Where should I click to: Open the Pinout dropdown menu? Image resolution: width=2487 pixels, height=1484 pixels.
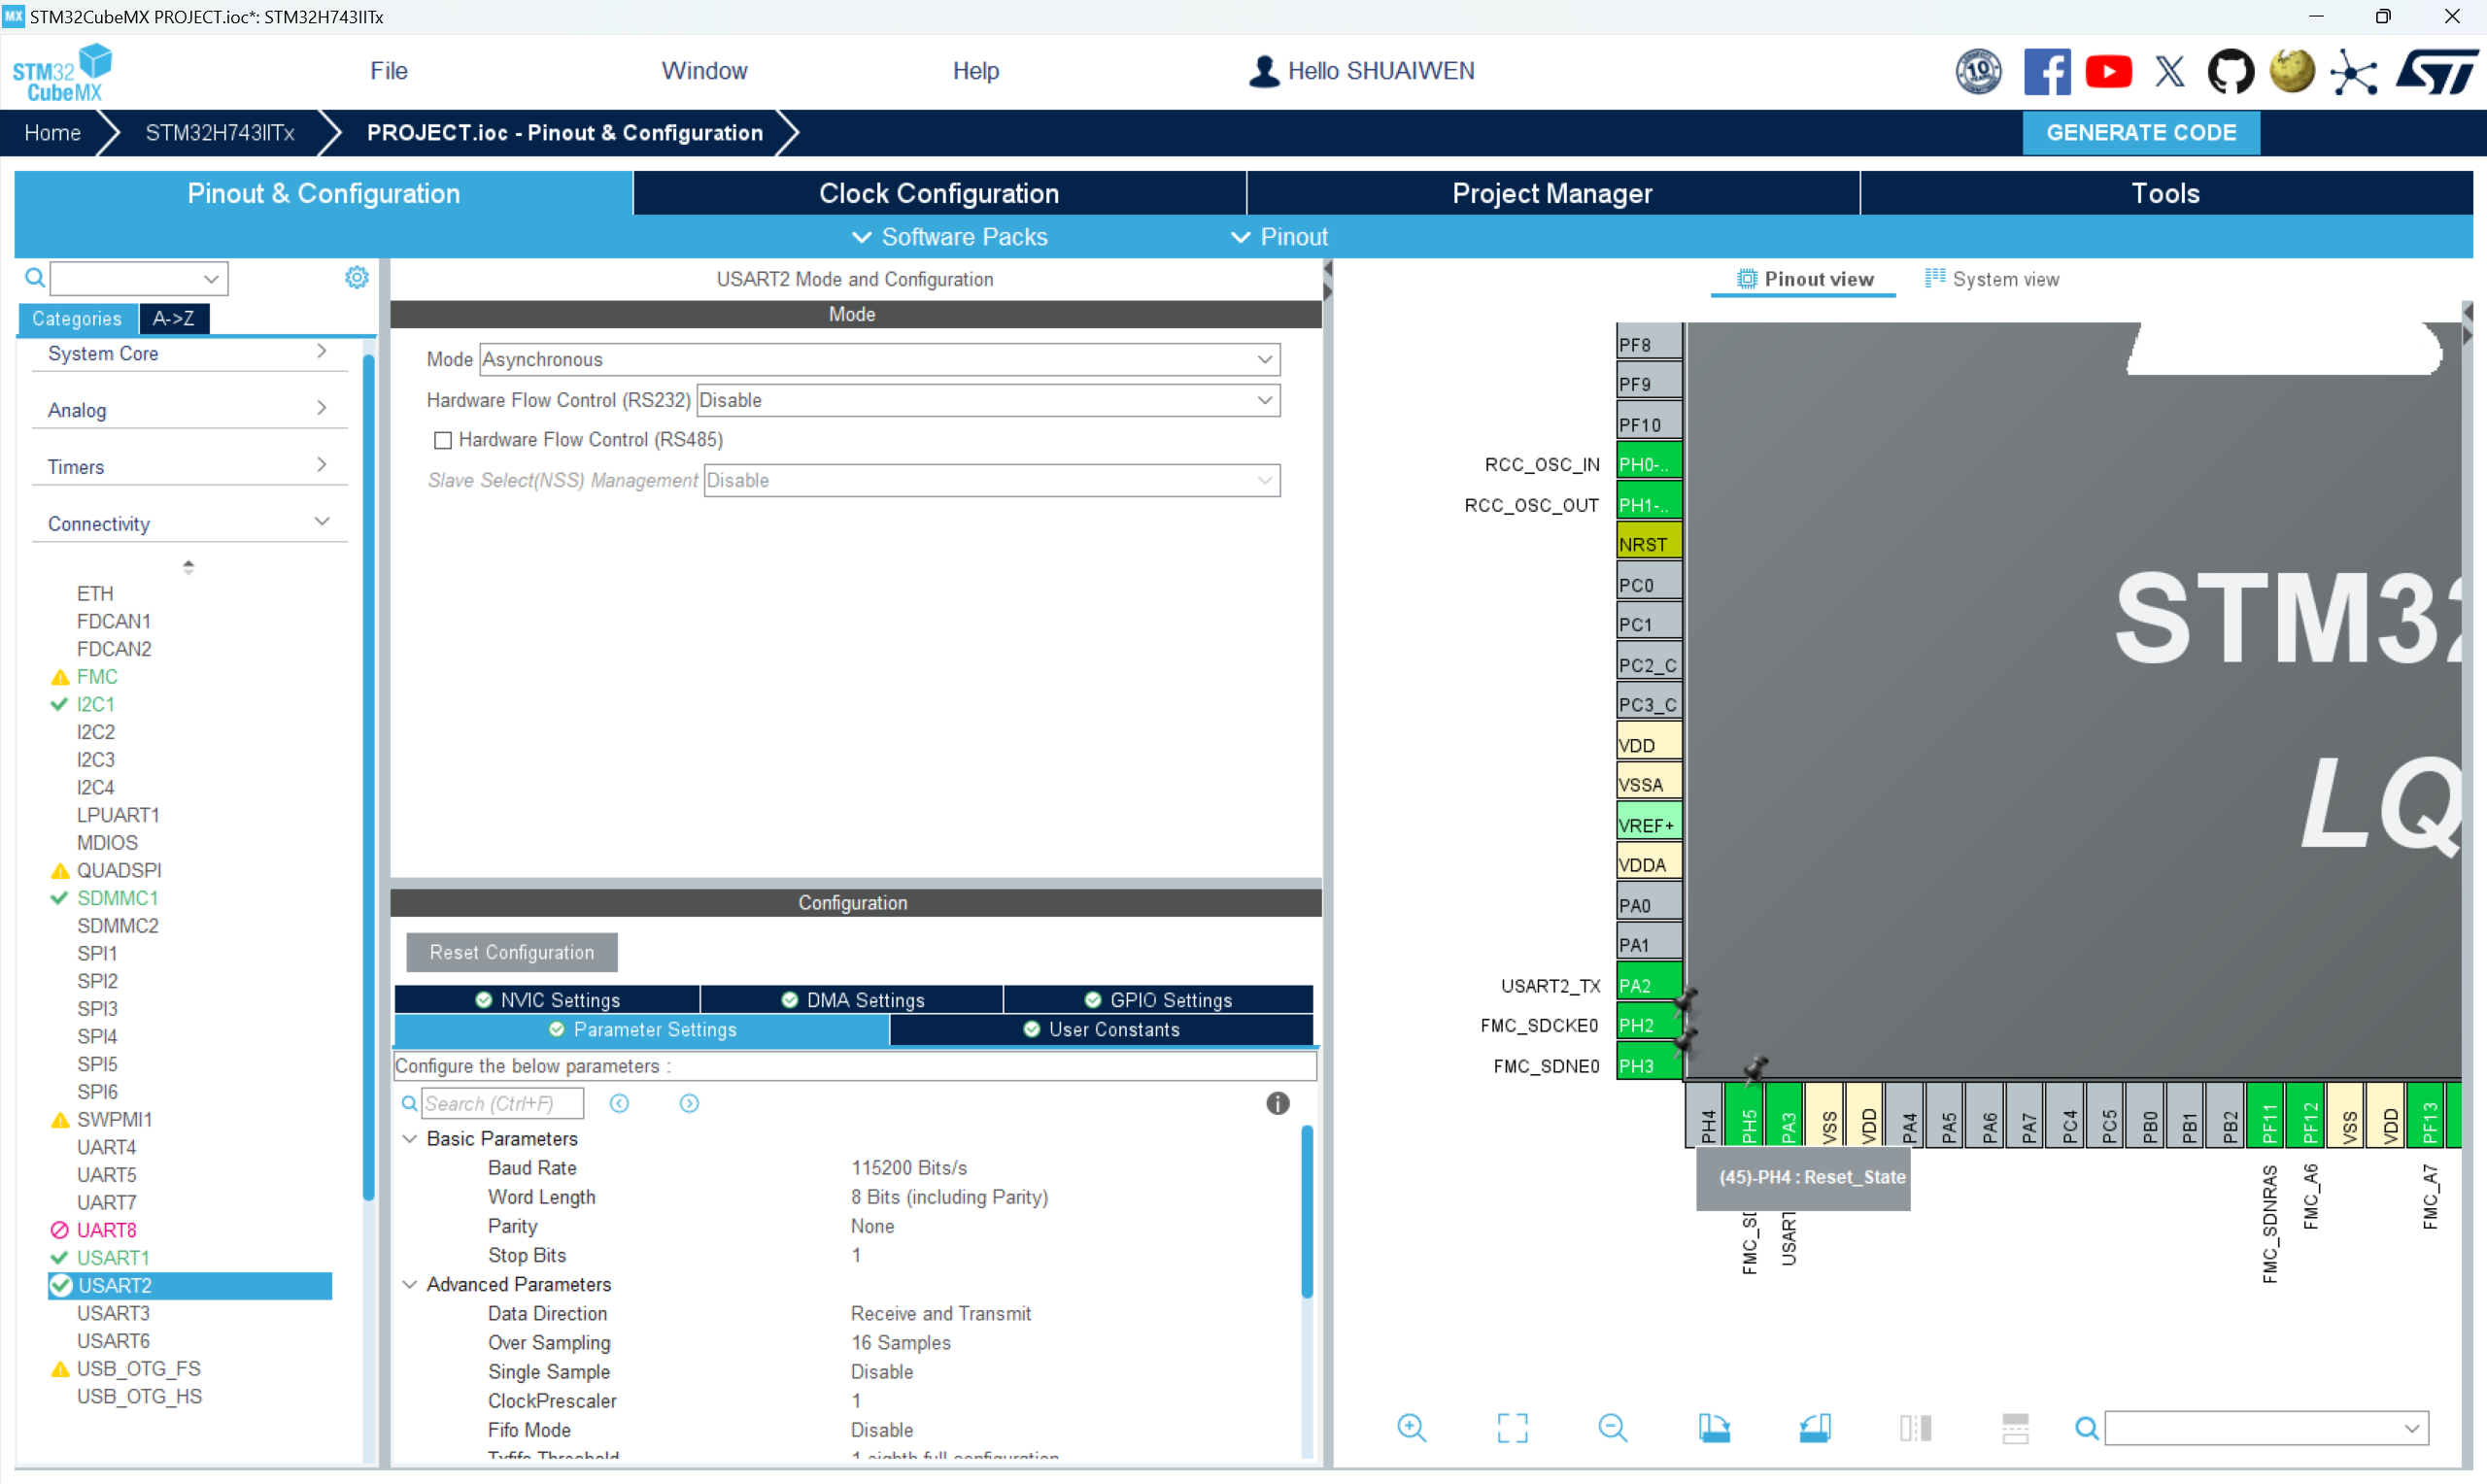click(1279, 237)
